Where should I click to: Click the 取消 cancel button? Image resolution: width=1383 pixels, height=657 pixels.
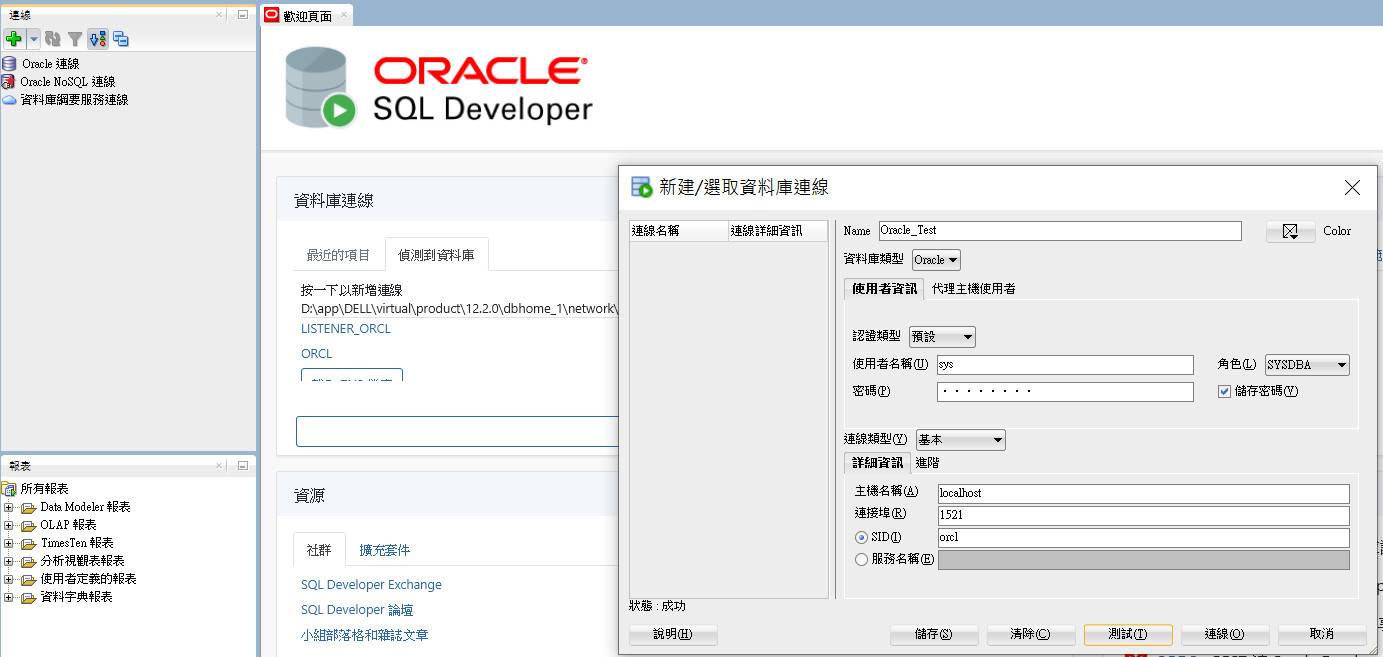[x=1322, y=635]
